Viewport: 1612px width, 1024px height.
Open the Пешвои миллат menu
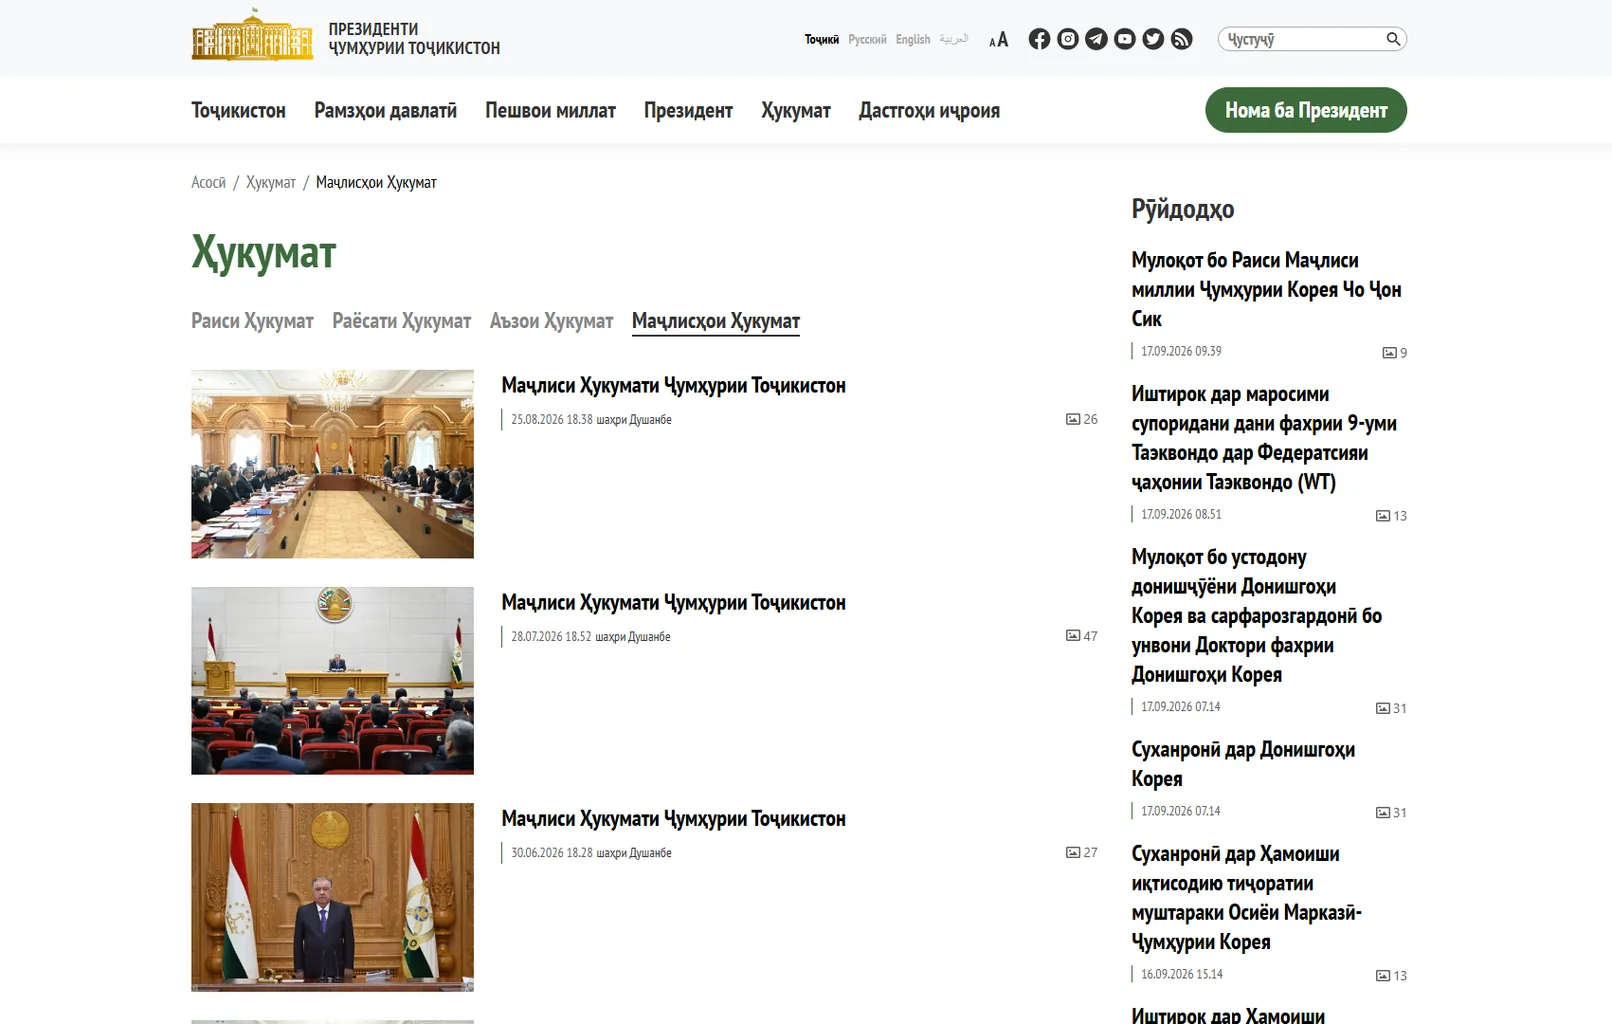click(550, 111)
